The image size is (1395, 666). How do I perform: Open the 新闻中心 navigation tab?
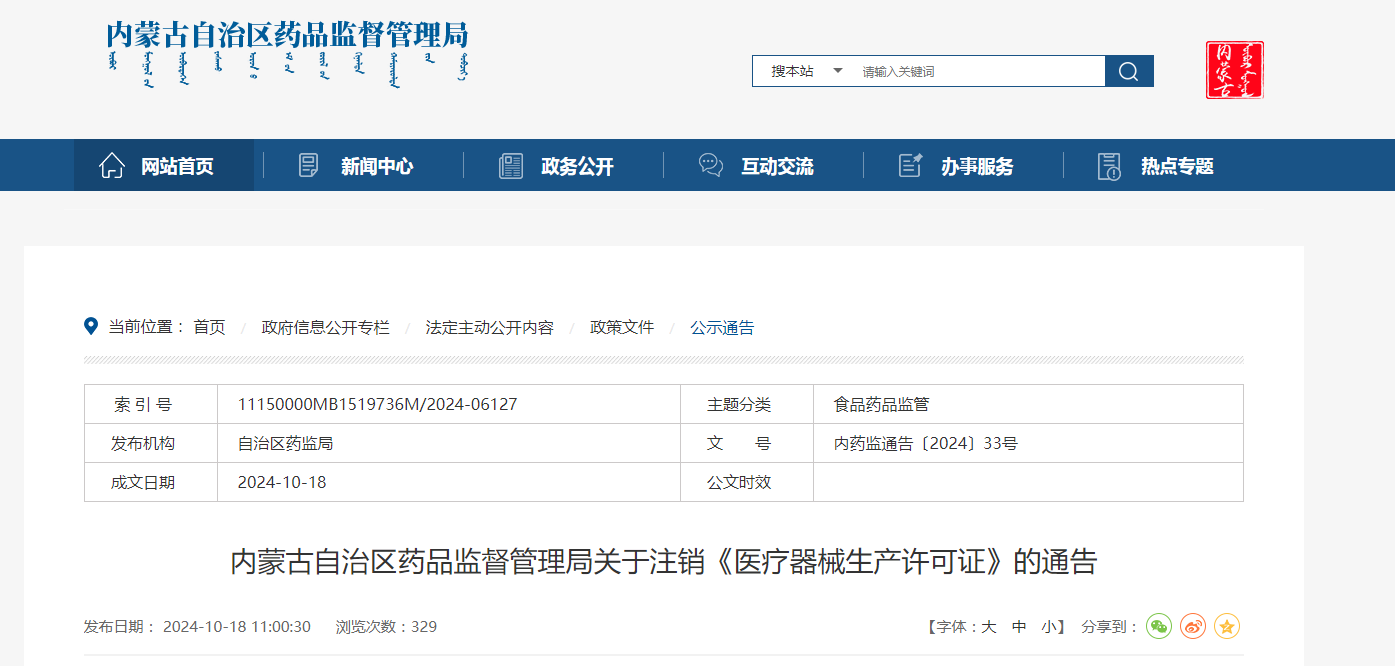point(376,167)
